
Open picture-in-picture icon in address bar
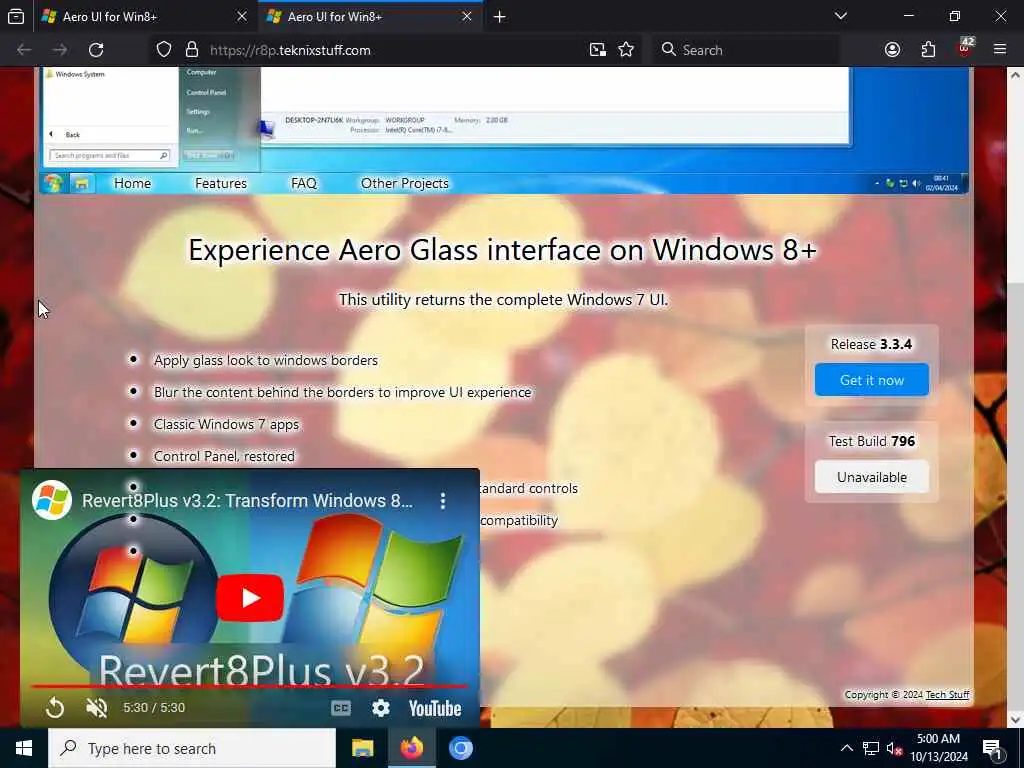[x=598, y=50]
